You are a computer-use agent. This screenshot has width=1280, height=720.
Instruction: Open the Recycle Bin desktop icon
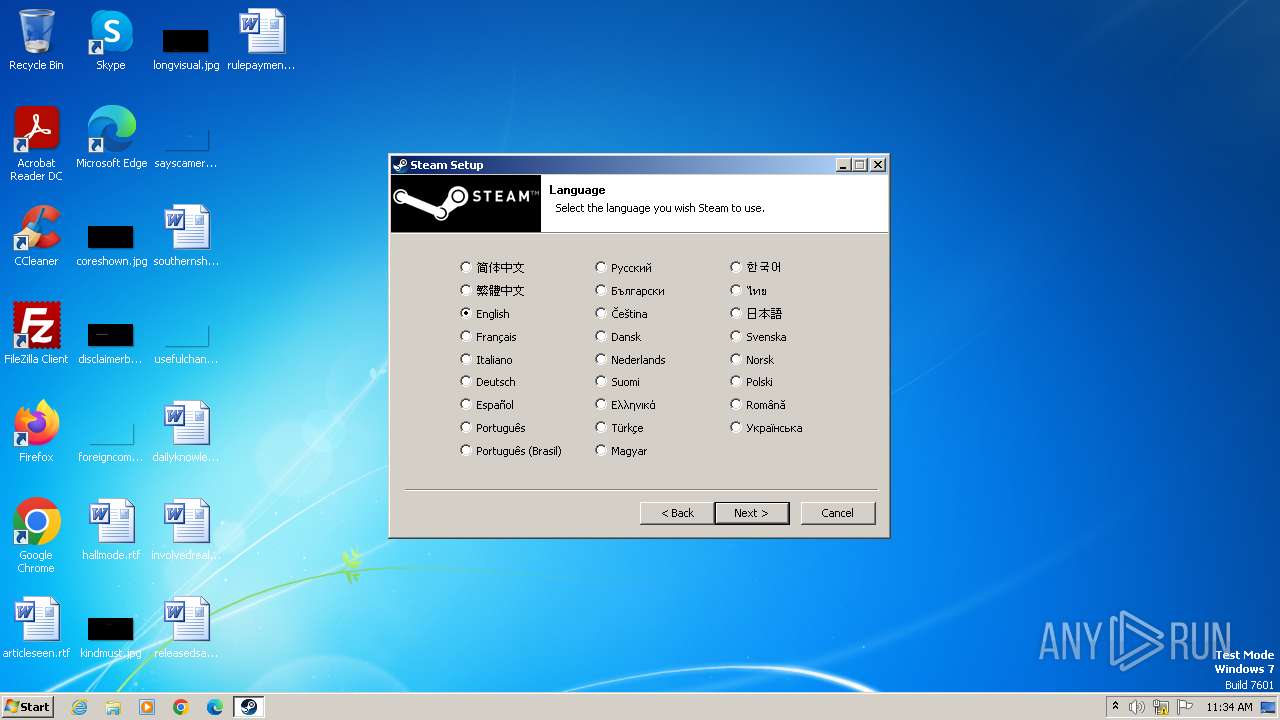click(x=36, y=40)
